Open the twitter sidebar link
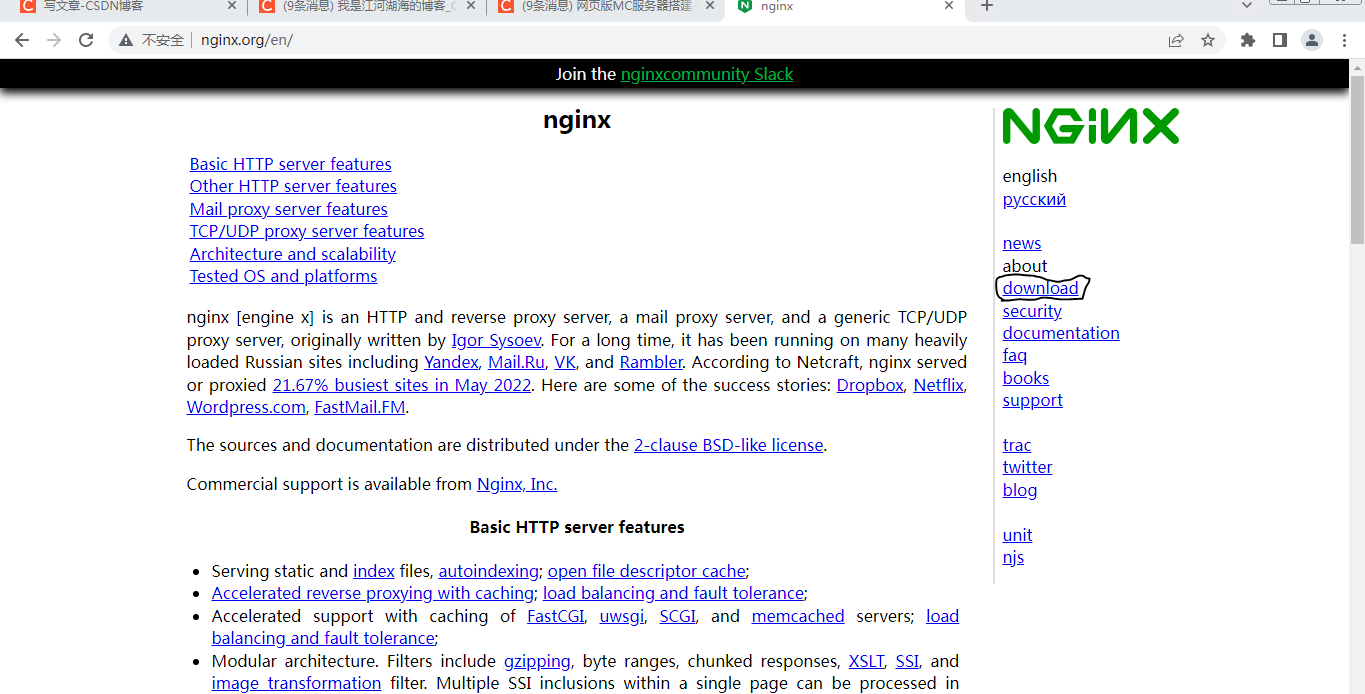Screen dimensions: 1365x694 tap(1028, 467)
